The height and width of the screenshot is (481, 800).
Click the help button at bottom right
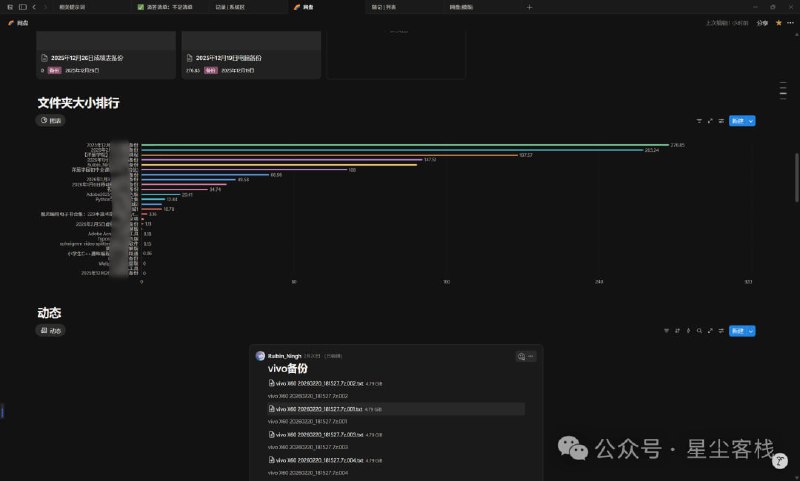coord(782,460)
